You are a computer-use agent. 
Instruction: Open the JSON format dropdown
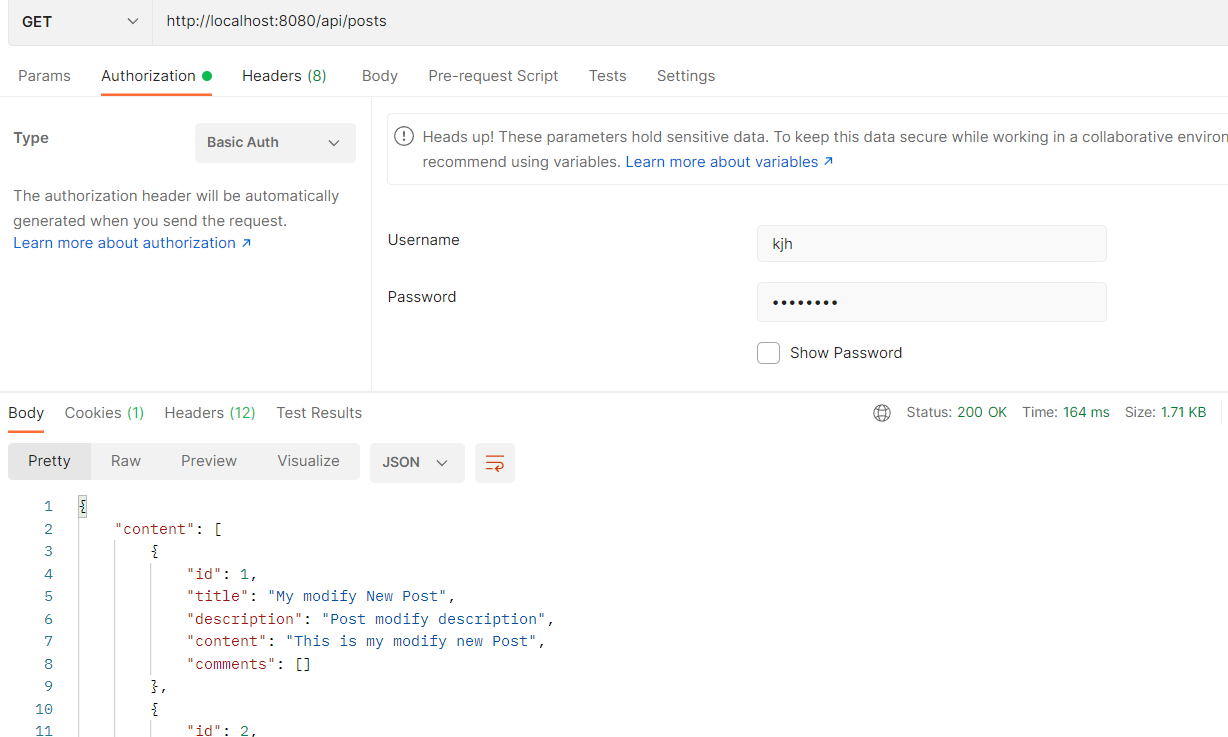point(417,463)
